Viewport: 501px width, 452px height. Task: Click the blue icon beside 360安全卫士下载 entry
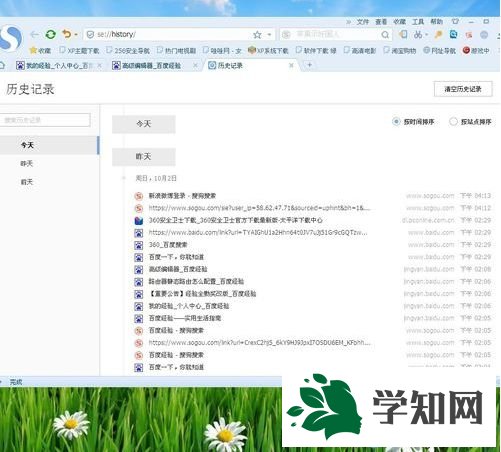pyautogui.click(x=138, y=221)
